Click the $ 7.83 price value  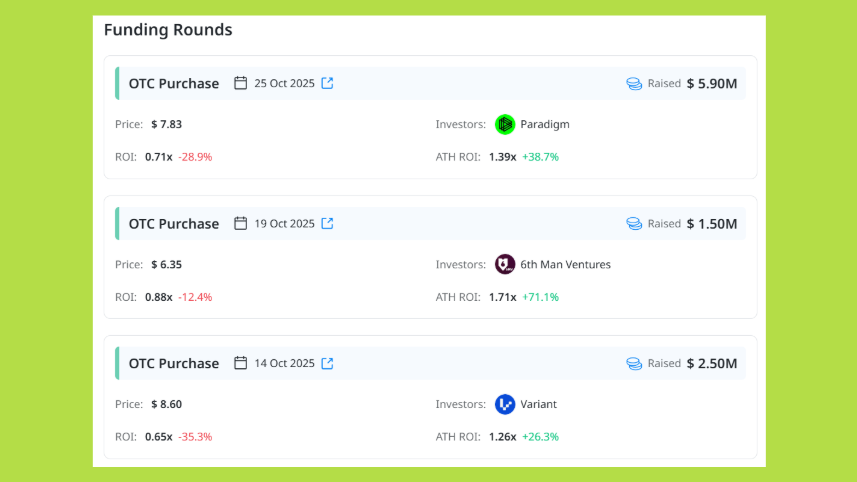(x=166, y=124)
